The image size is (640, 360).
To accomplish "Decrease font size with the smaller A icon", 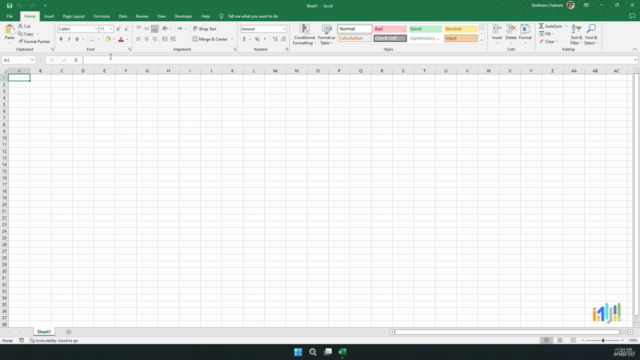I will click(x=126, y=29).
